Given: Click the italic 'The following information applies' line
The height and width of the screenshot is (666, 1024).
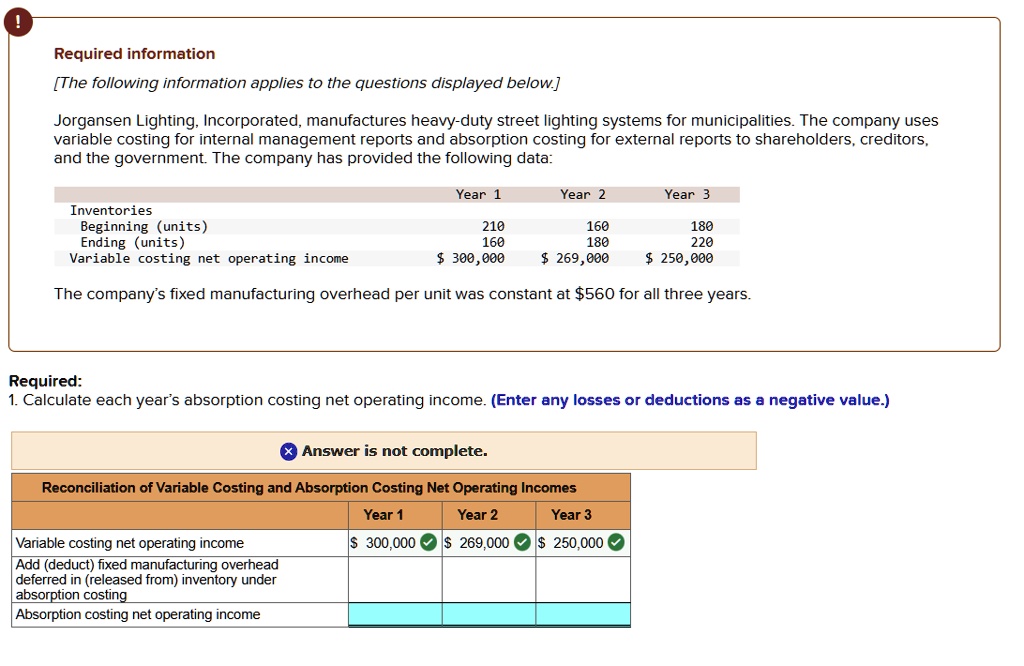Looking at the screenshot, I should tap(307, 83).
